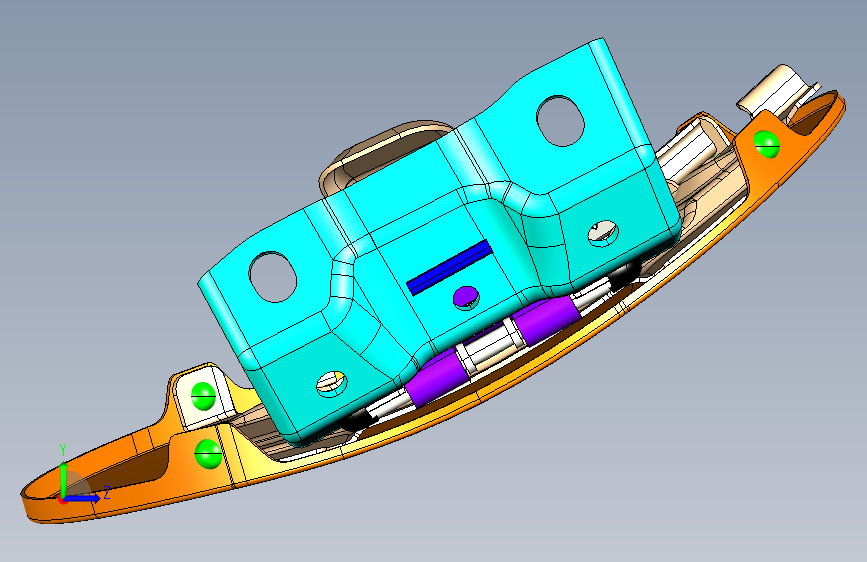Image resolution: width=867 pixels, height=562 pixels.
Task: Select the green Y axis arrow of the triad
Action: pos(64,479)
